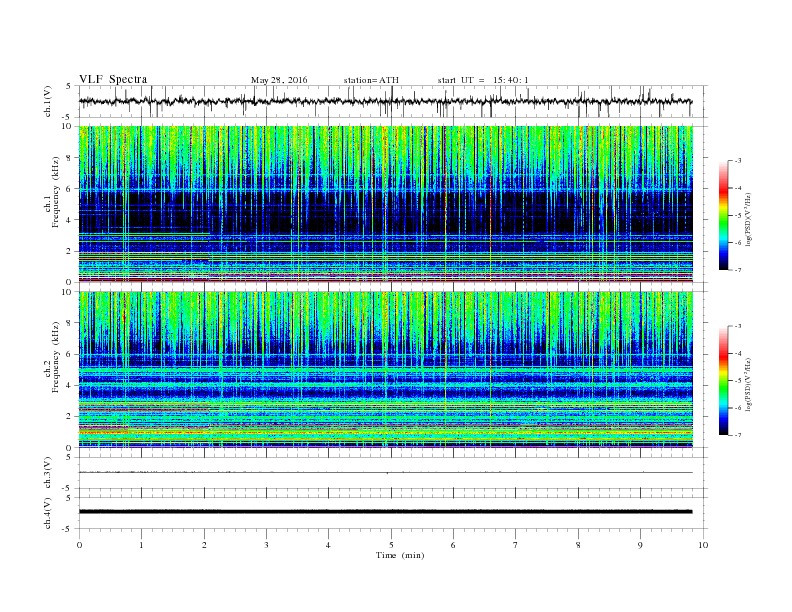Image resolution: width=792 pixels, height=612 pixels.
Task: Click the "7" tick label on time axis
Action: click(x=516, y=545)
